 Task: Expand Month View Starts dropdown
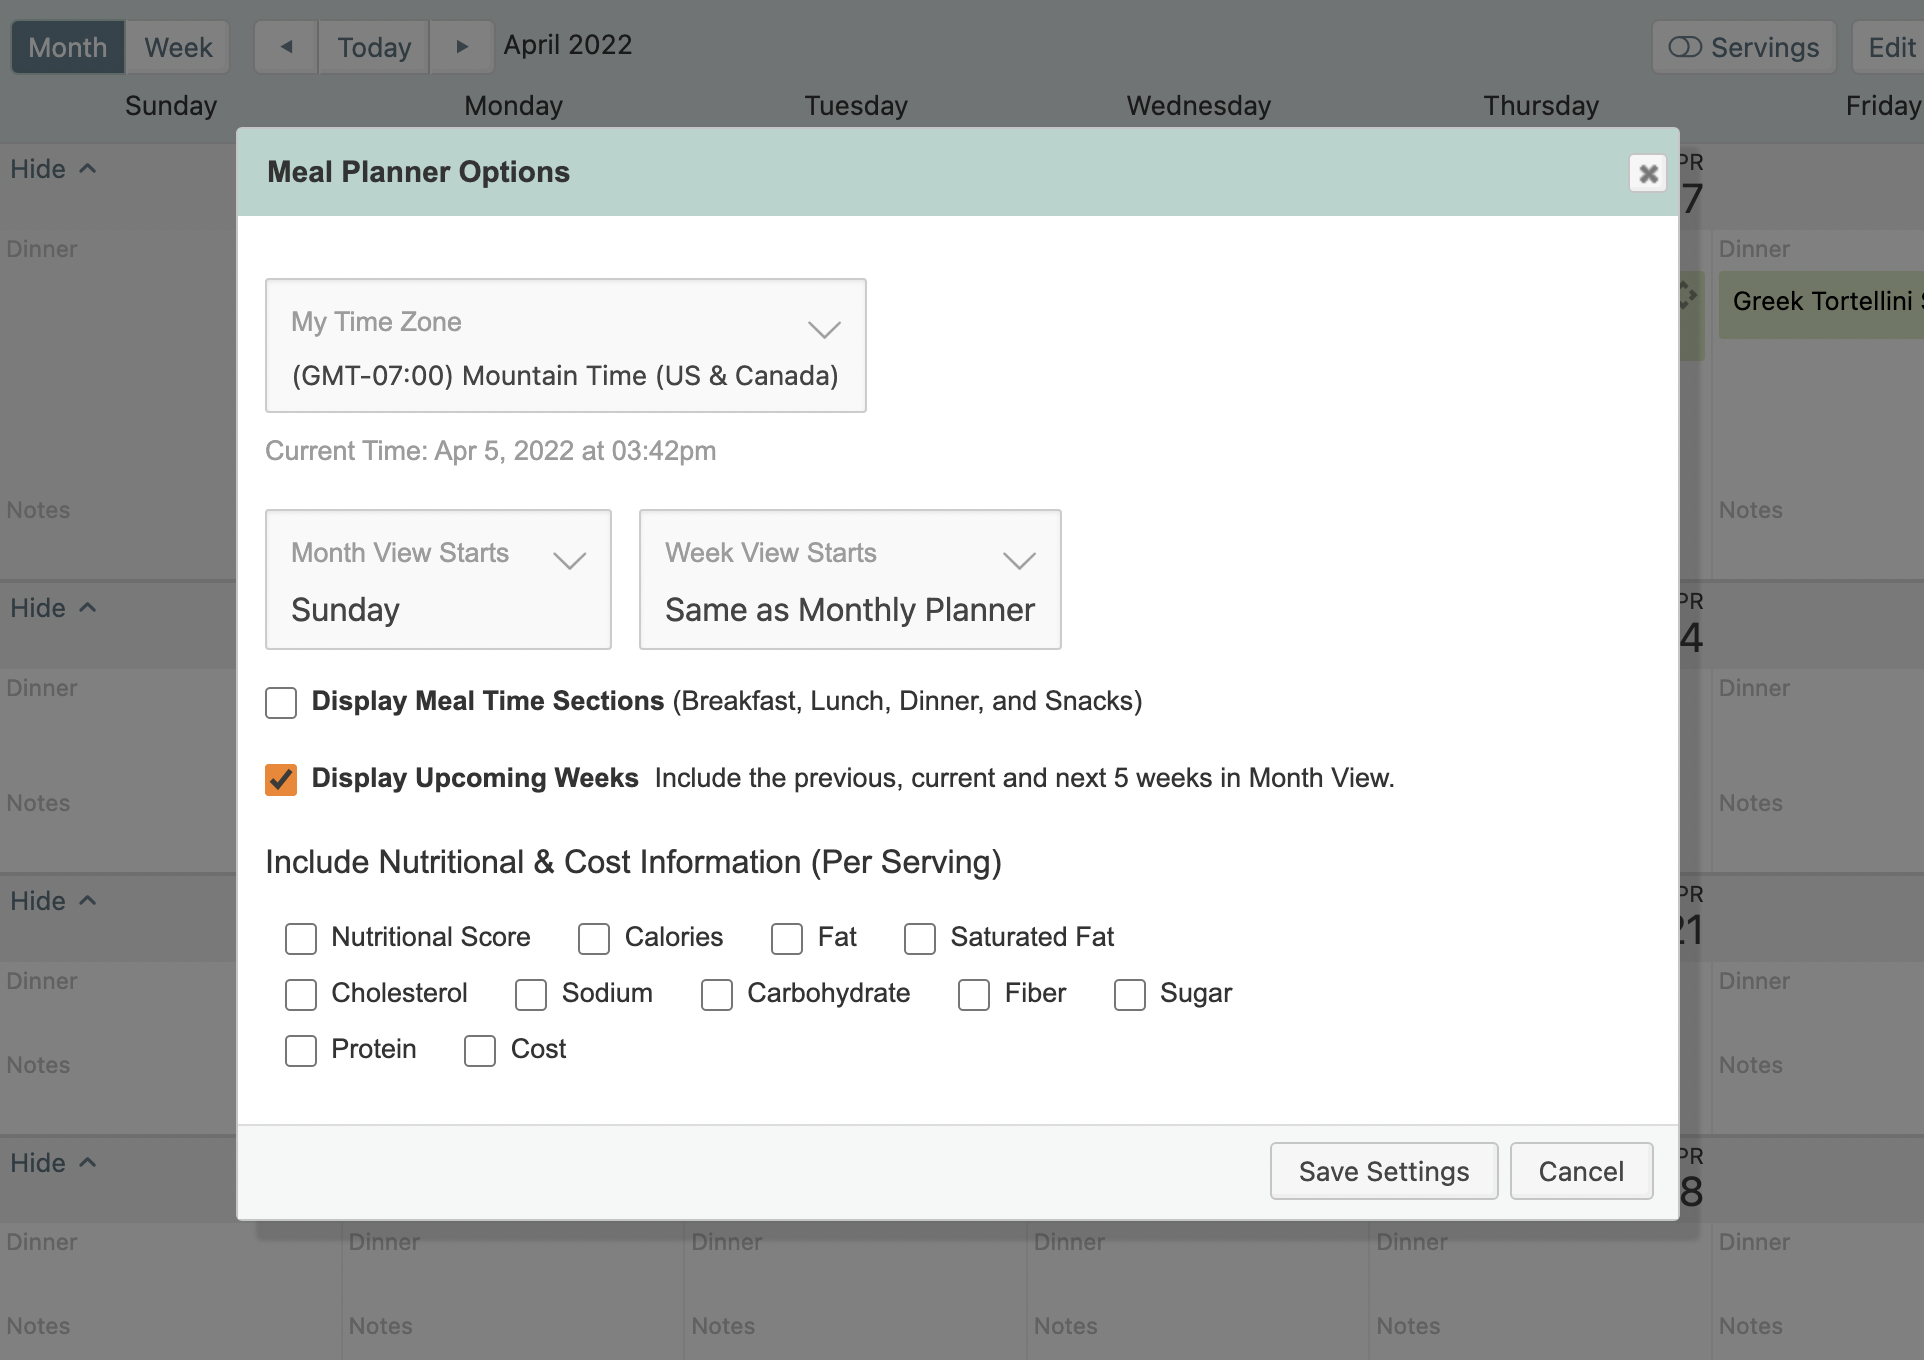click(438, 580)
